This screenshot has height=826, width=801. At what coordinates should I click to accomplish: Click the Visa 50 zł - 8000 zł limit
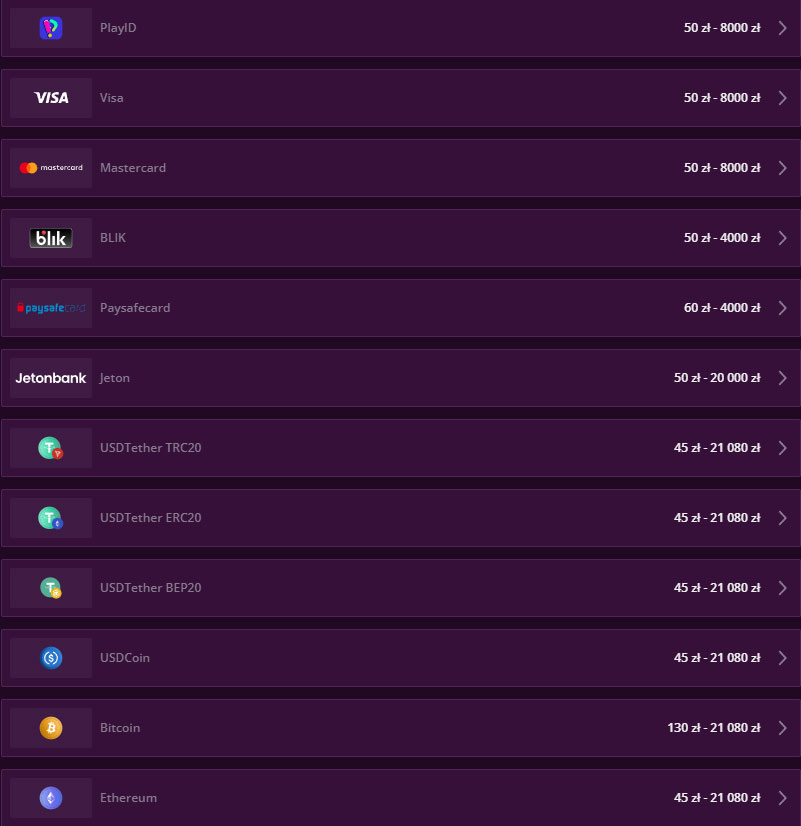click(722, 98)
